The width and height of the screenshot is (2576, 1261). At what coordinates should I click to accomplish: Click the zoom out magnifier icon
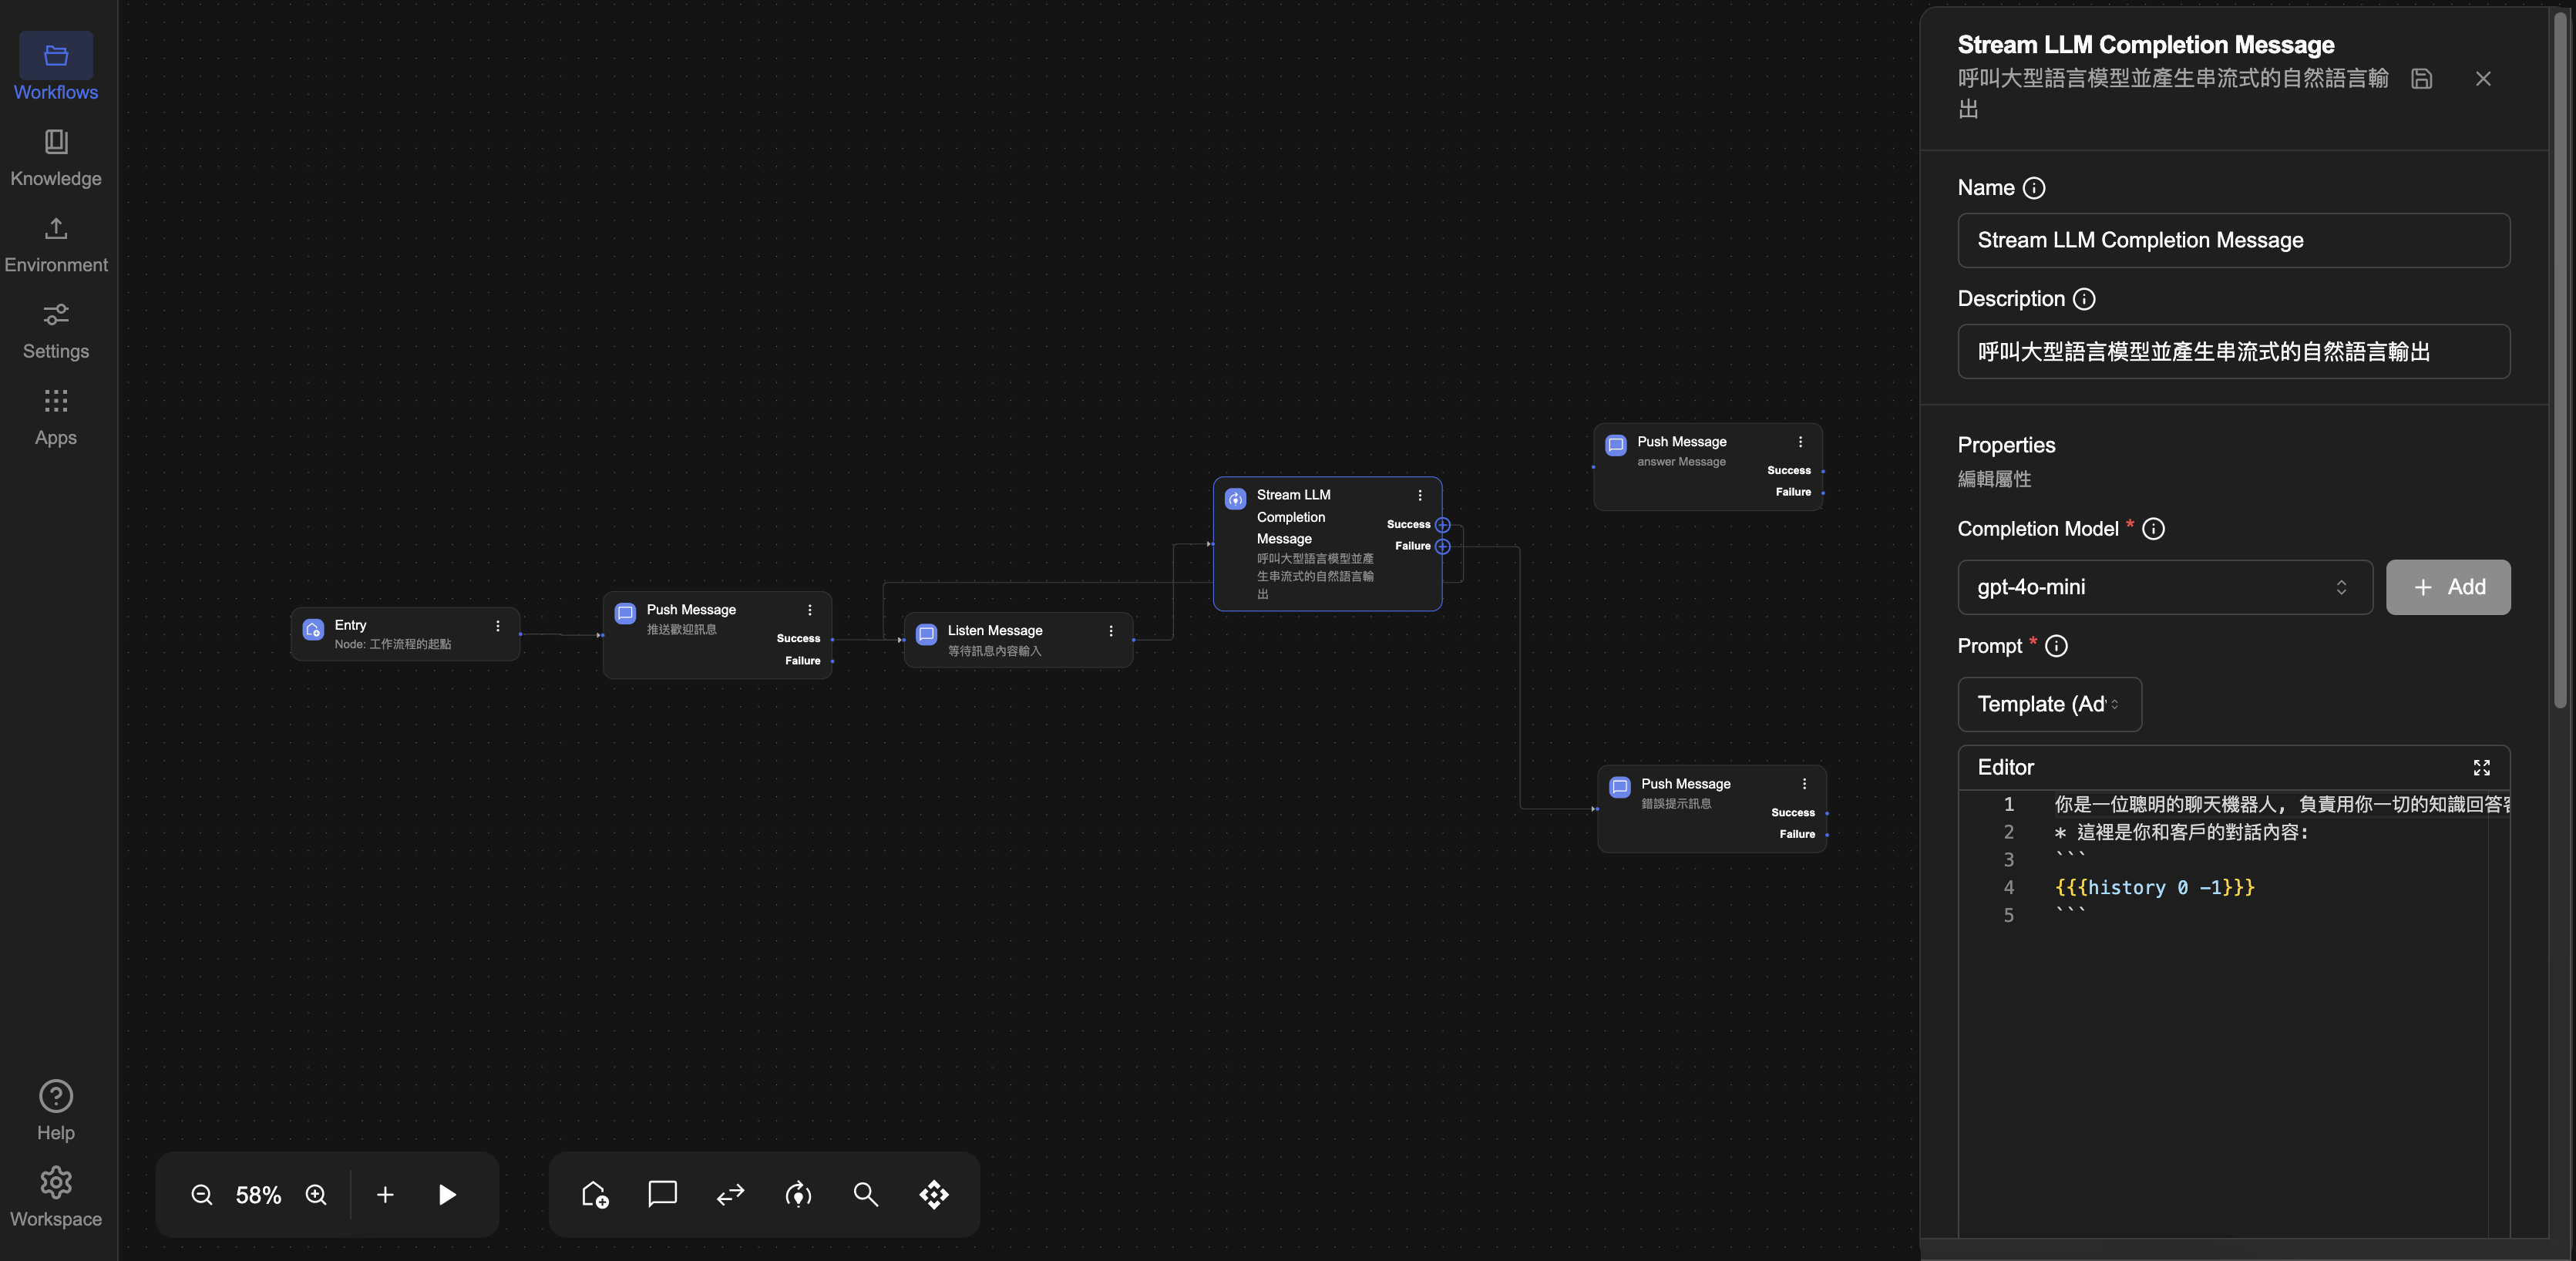pyautogui.click(x=202, y=1194)
